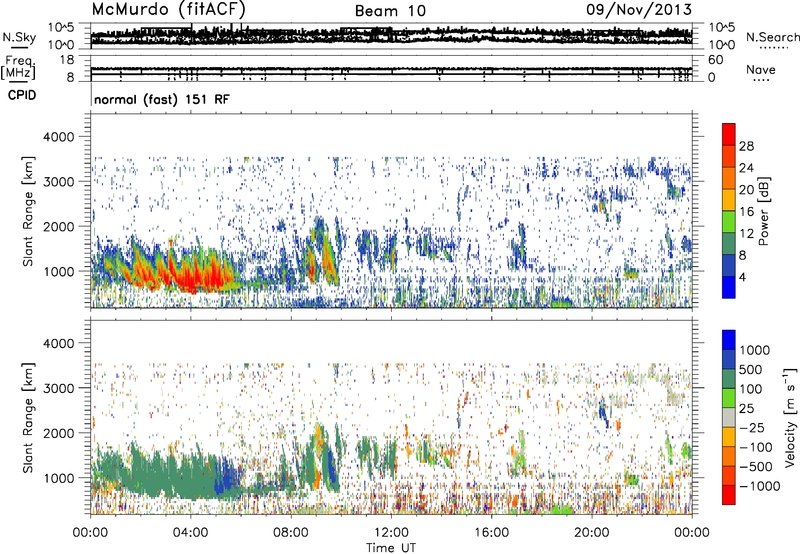This screenshot has width=800, height=554.
Task: Click the 'Time UT' axis label
Action: pos(391,547)
